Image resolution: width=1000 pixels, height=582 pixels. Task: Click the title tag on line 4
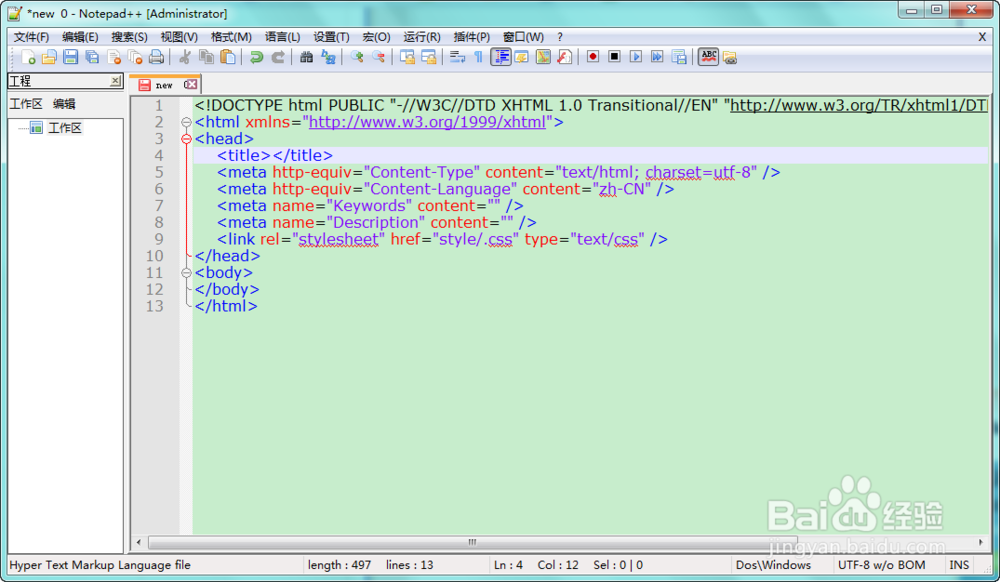click(274, 156)
